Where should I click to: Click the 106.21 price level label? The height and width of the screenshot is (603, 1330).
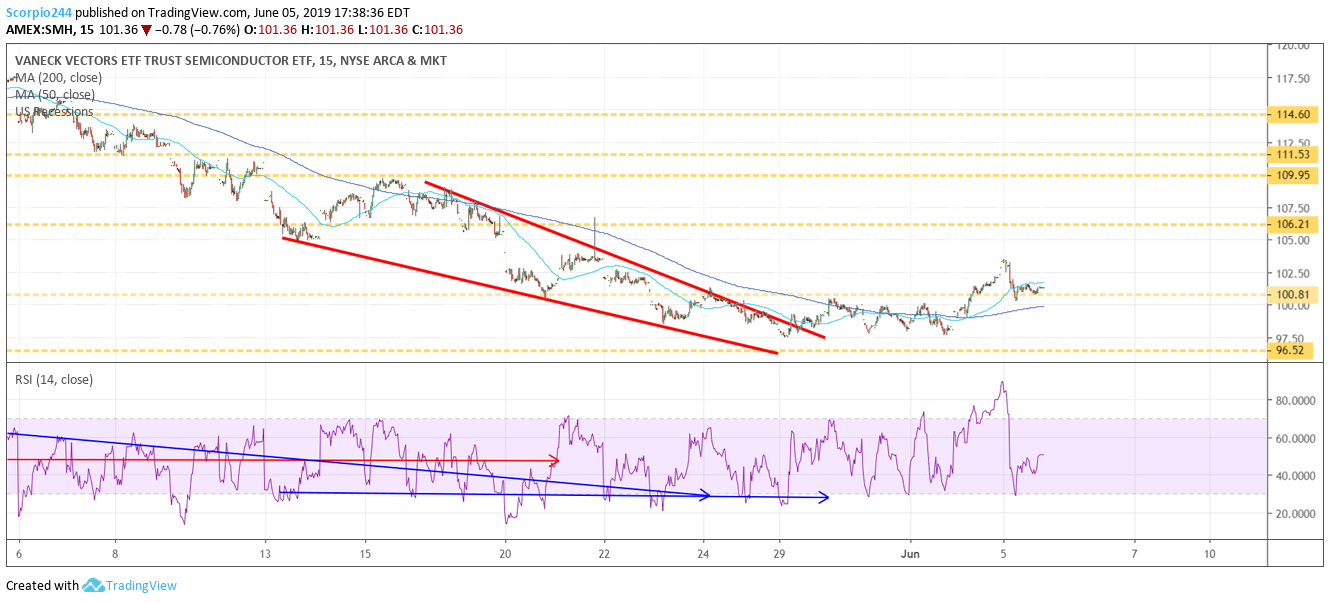coord(1295,224)
